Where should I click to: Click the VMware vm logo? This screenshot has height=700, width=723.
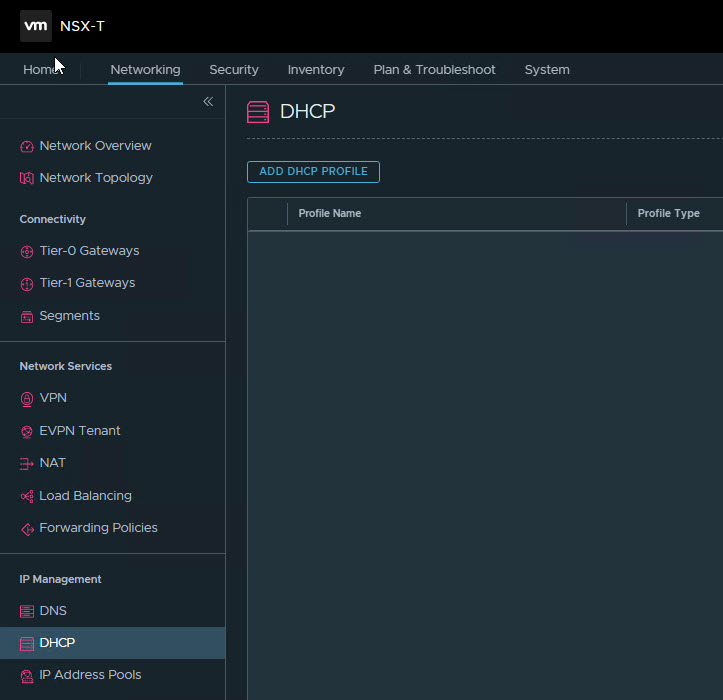click(36, 26)
